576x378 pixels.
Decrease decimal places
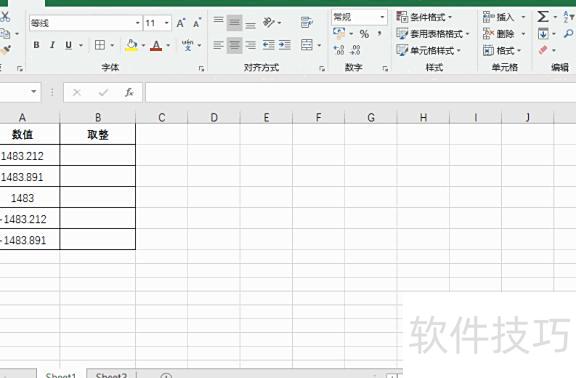point(355,50)
